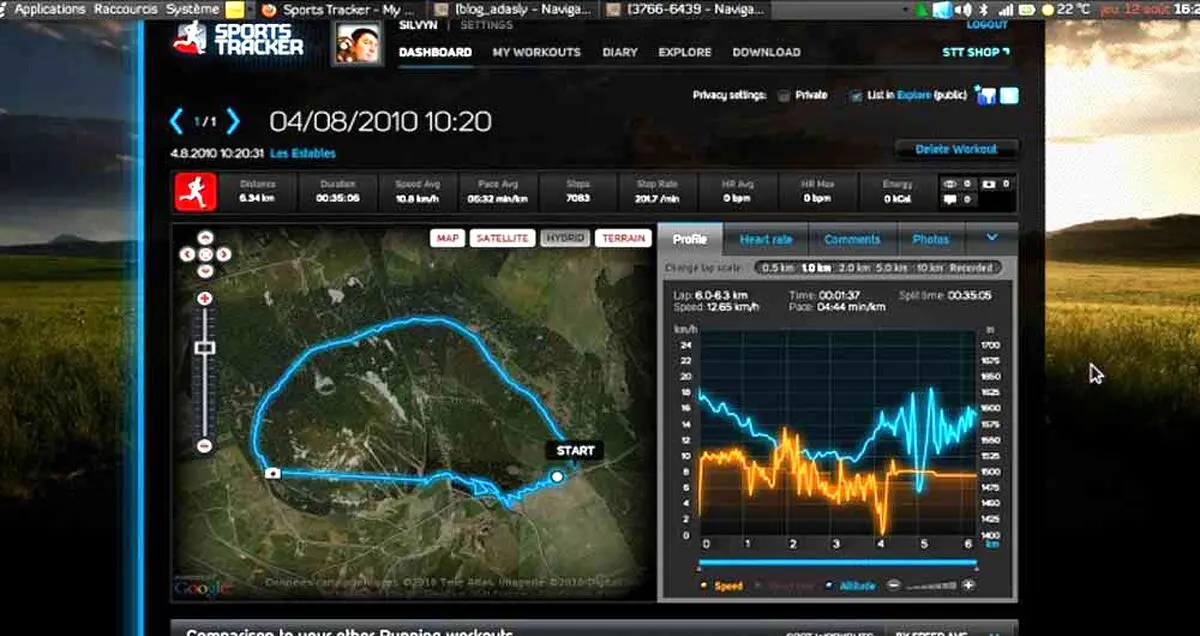The height and width of the screenshot is (636, 1200).
Task: Click the Twitter share icon
Action: (x=1009, y=95)
